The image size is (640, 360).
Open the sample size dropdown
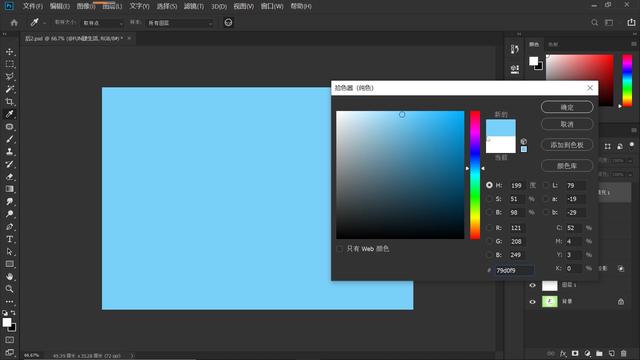pyautogui.click(x=102, y=23)
